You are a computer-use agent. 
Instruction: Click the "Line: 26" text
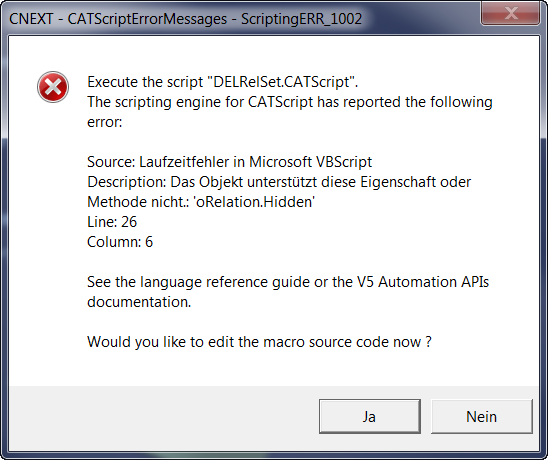coord(112,222)
